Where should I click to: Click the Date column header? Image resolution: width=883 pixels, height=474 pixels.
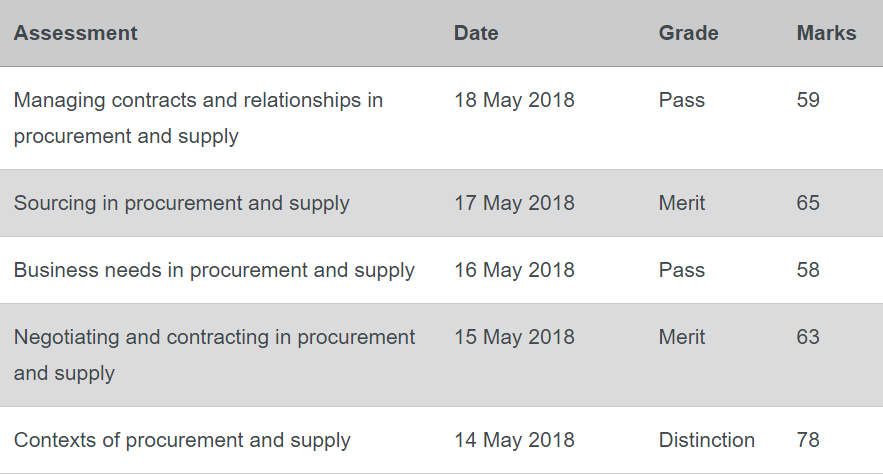click(476, 33)
